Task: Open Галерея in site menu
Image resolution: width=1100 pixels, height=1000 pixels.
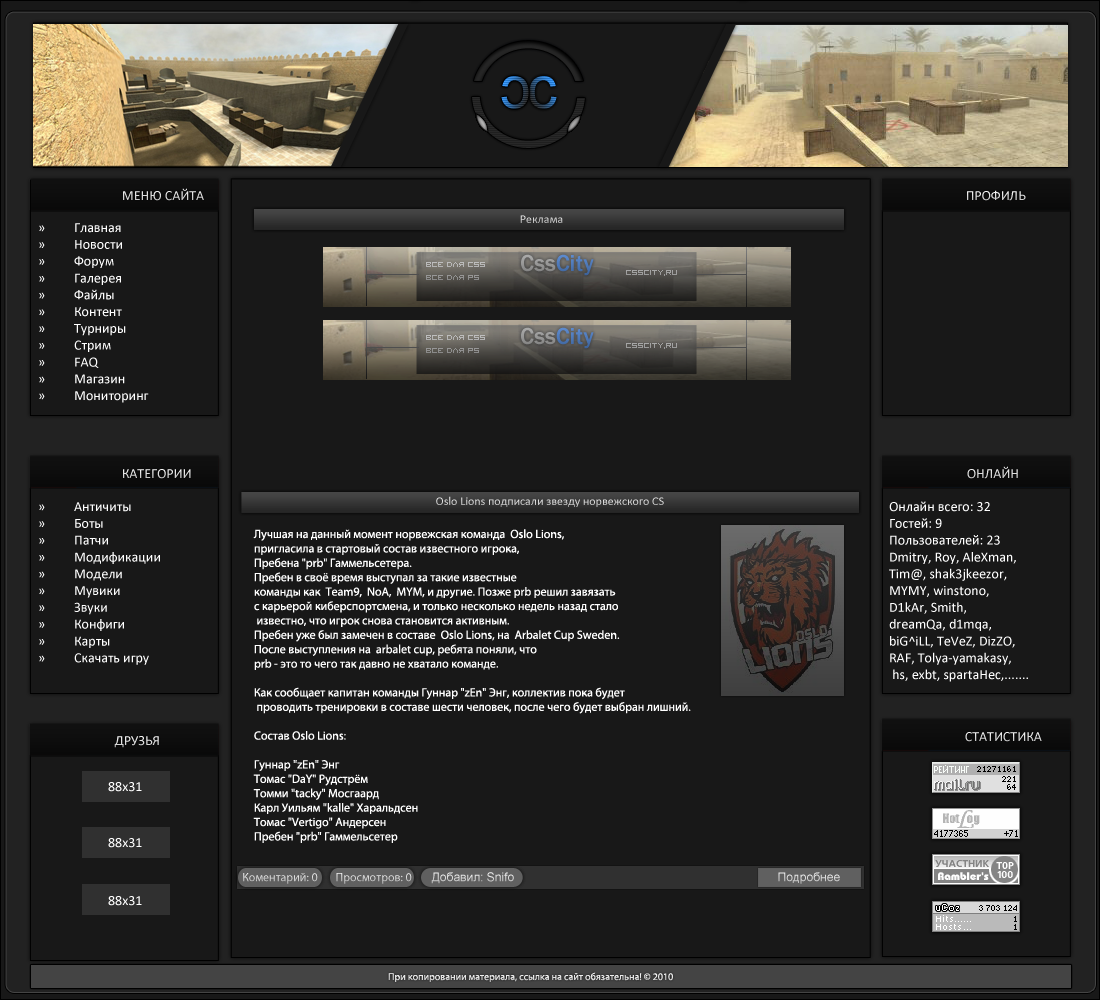Action: point(98,279)
